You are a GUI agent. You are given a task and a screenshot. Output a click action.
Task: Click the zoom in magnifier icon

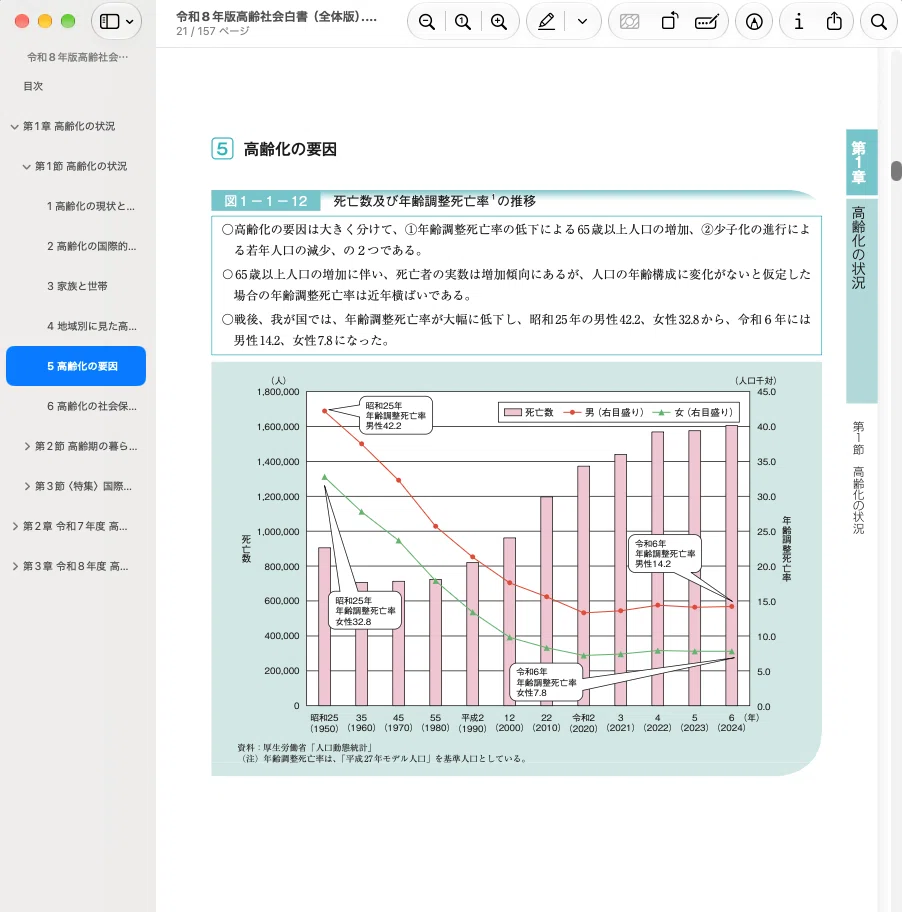coord(499,22)
